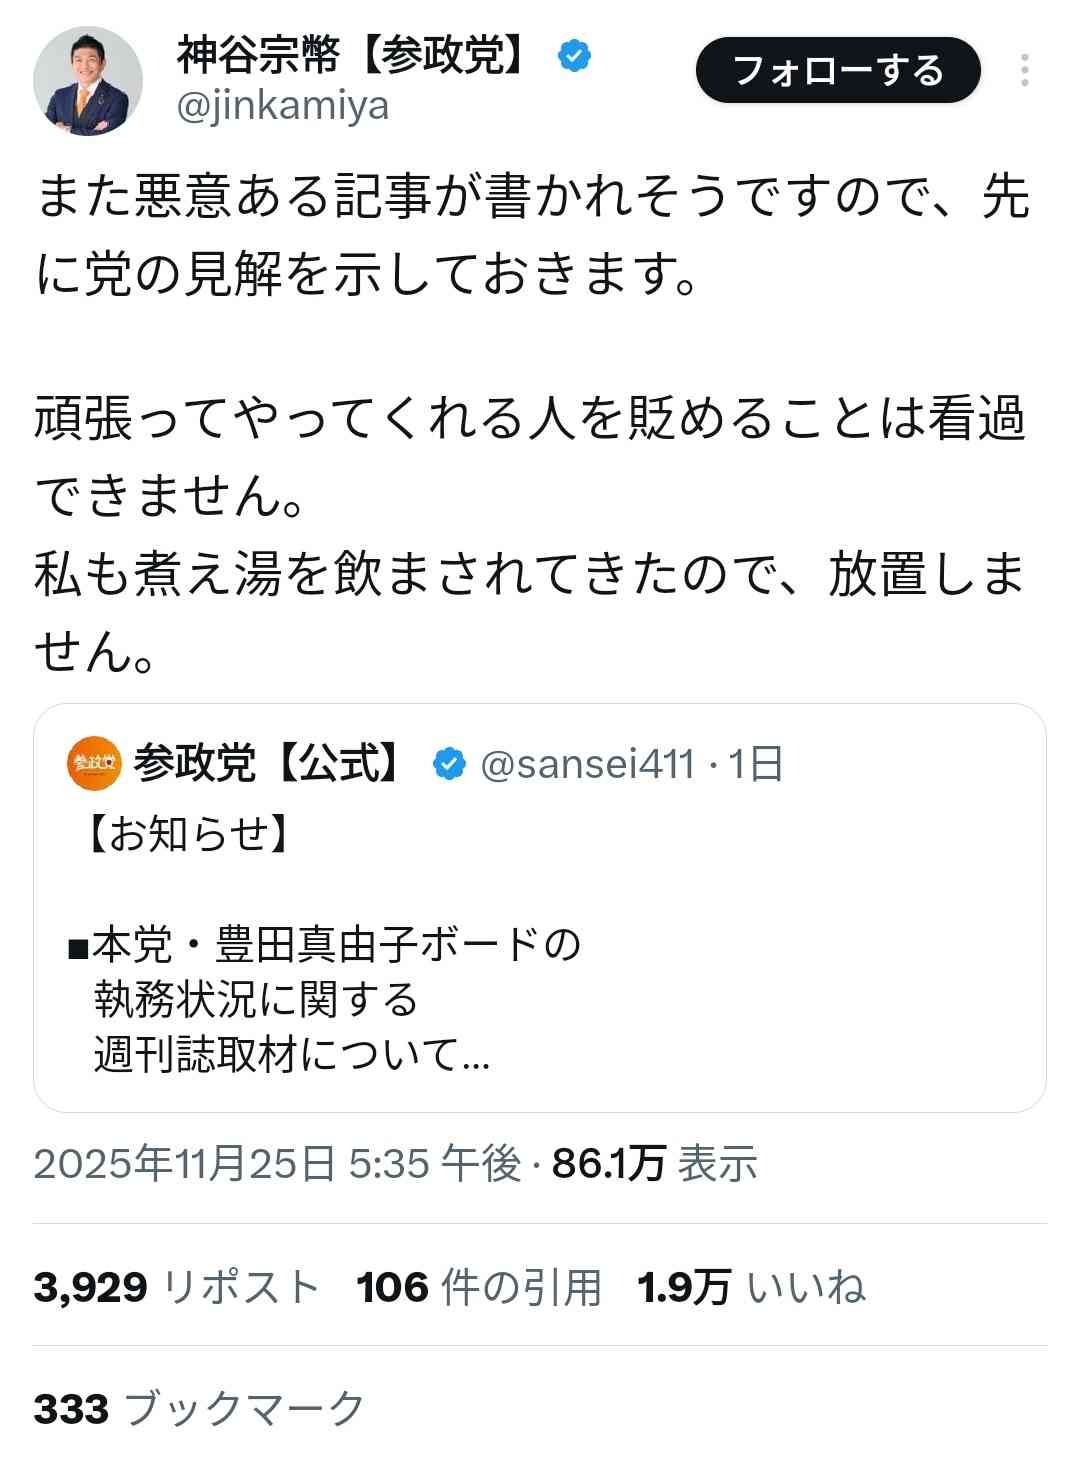
Task: Expand truncated quoted text 週刊誌取材について…
Action: point(292,1055)
